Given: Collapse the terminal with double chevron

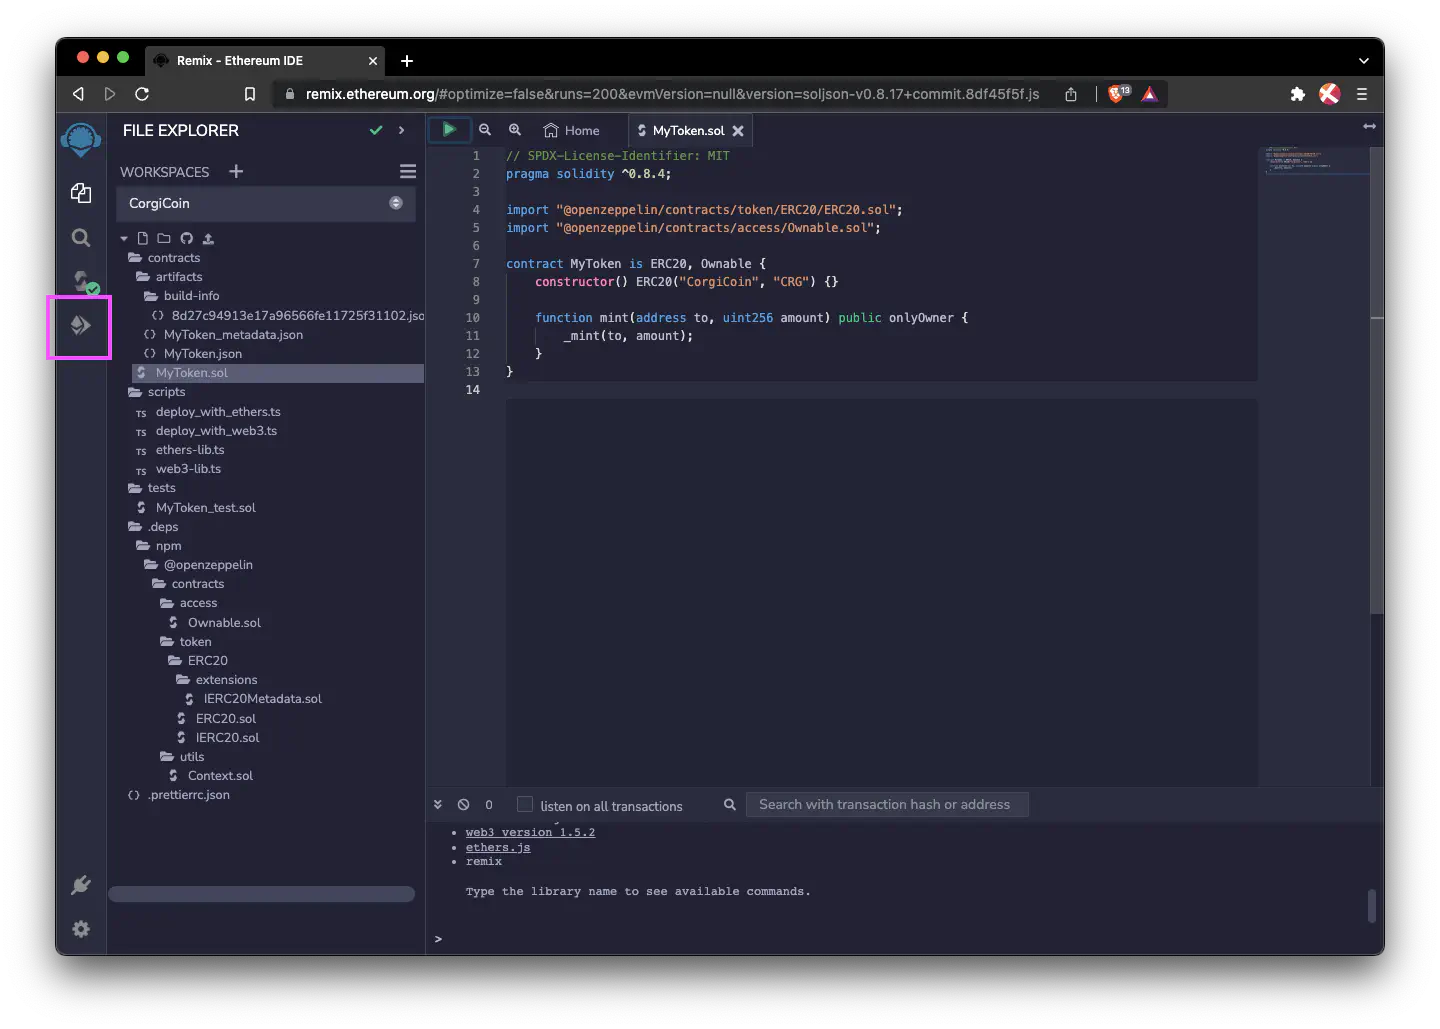Looking at the screenshot, I should (437, 804).
